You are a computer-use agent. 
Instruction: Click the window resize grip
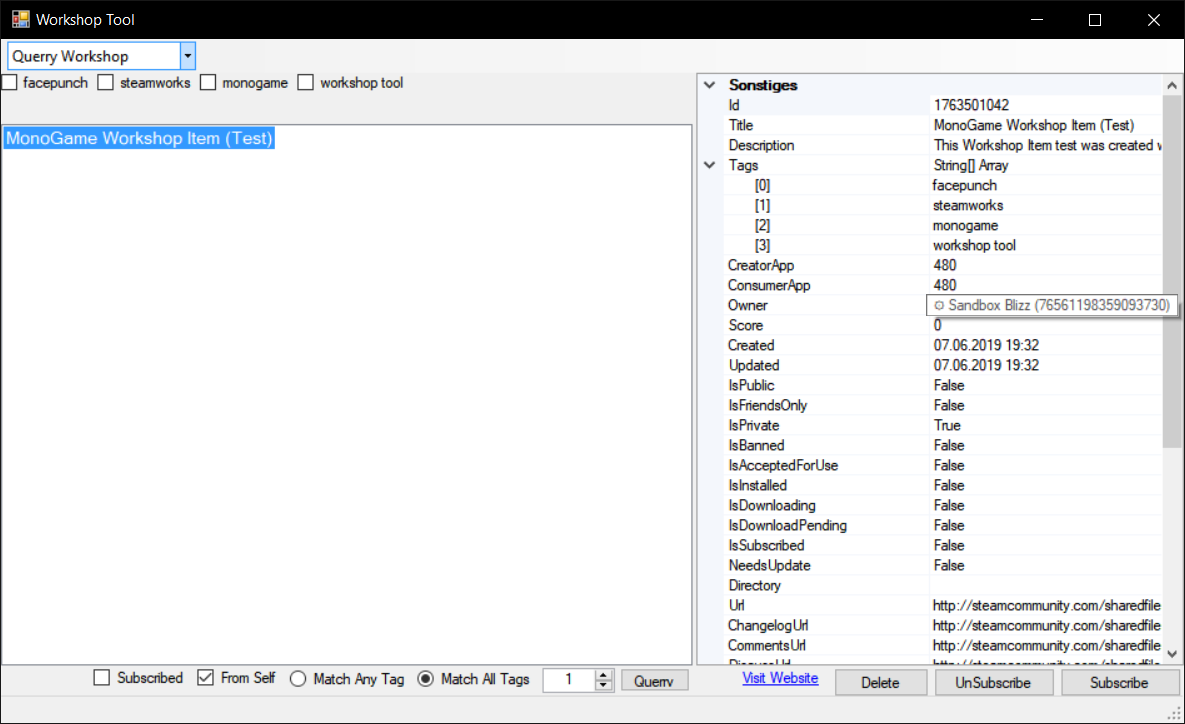(1174, 713)
